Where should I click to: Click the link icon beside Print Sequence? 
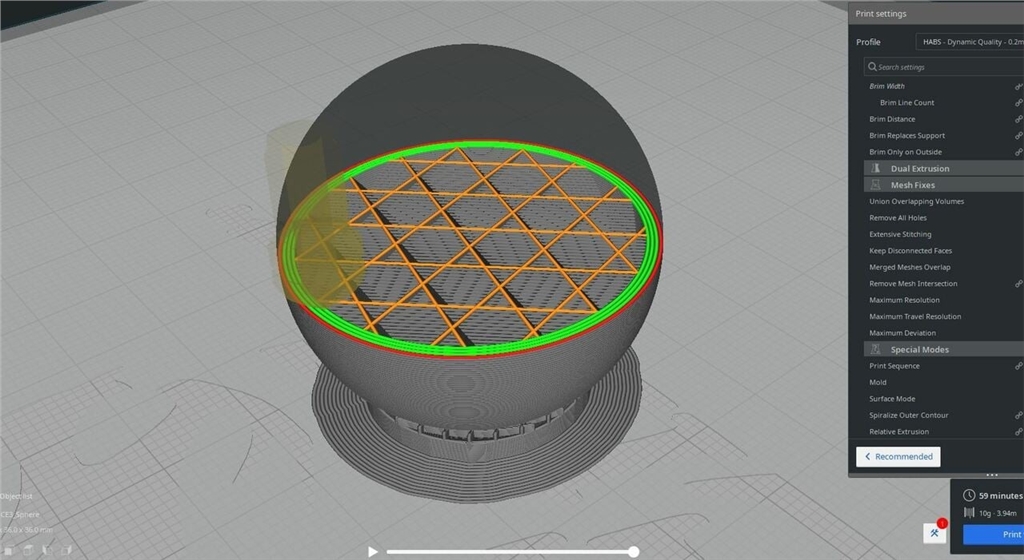tap(1018, 366)
